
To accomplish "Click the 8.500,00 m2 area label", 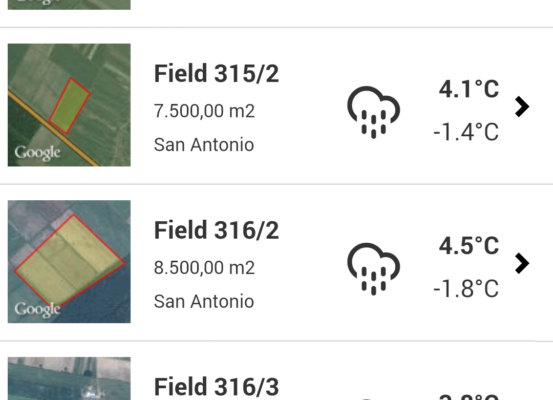I will point(204,268).
